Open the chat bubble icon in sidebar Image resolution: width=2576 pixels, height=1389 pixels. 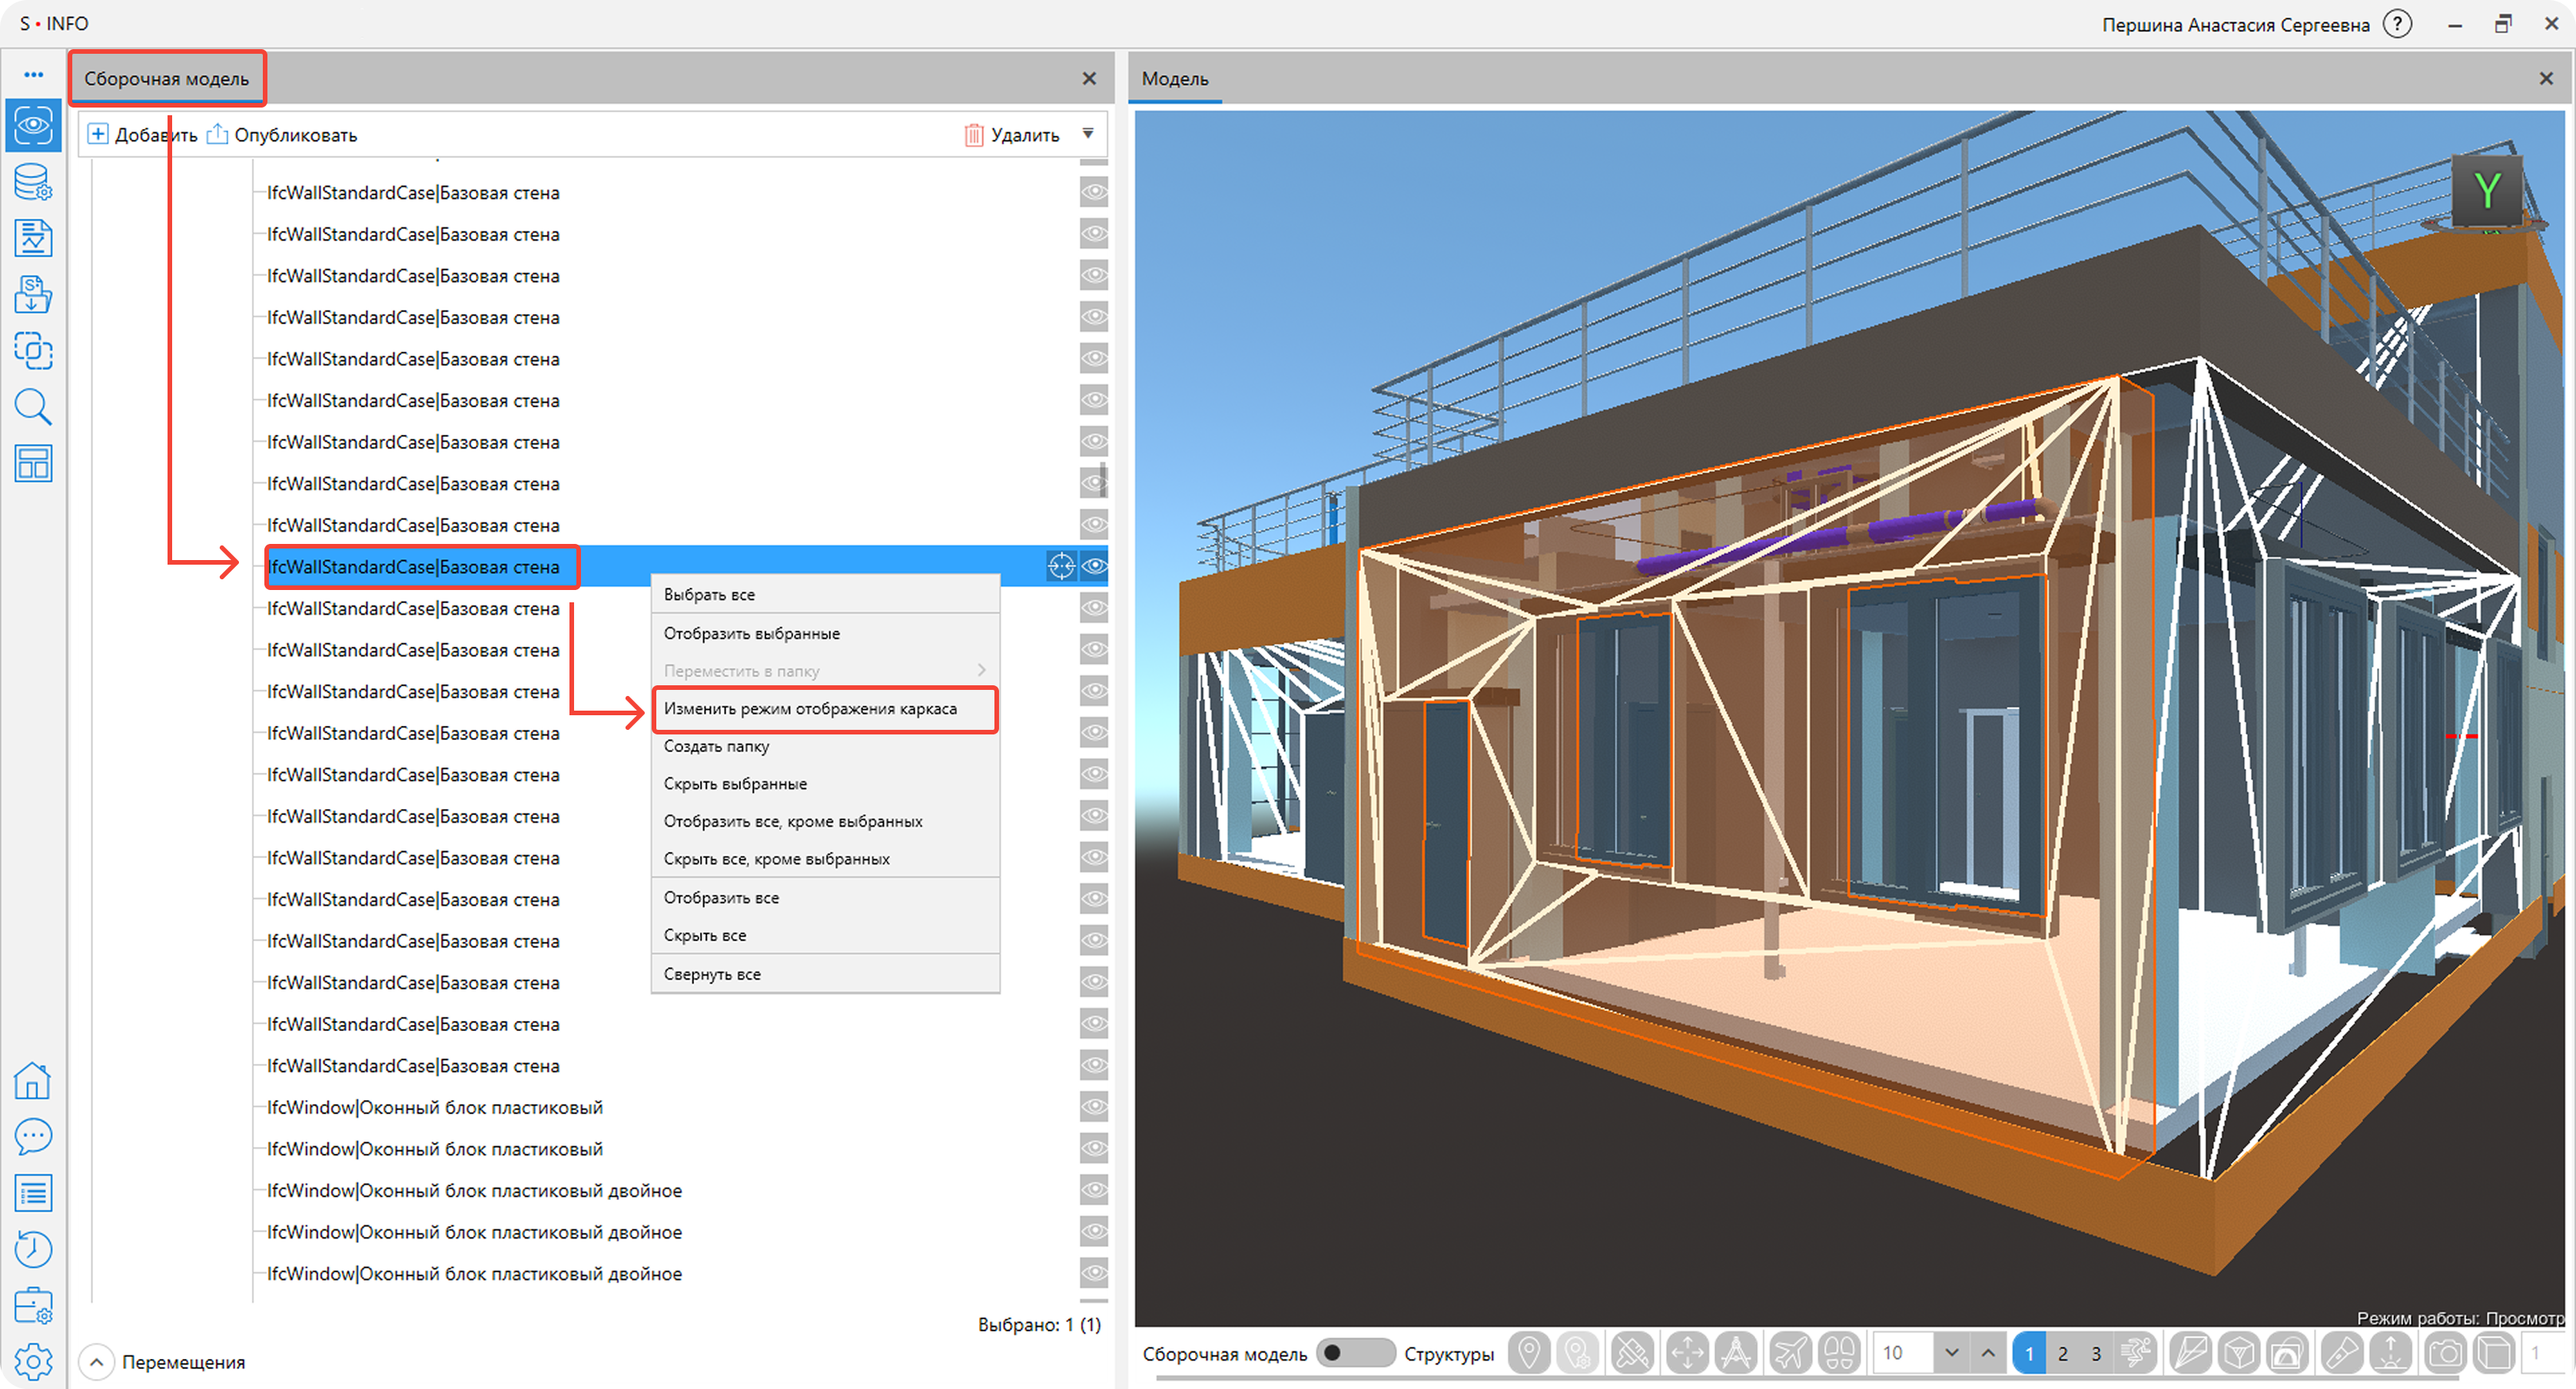(33, 1136)
